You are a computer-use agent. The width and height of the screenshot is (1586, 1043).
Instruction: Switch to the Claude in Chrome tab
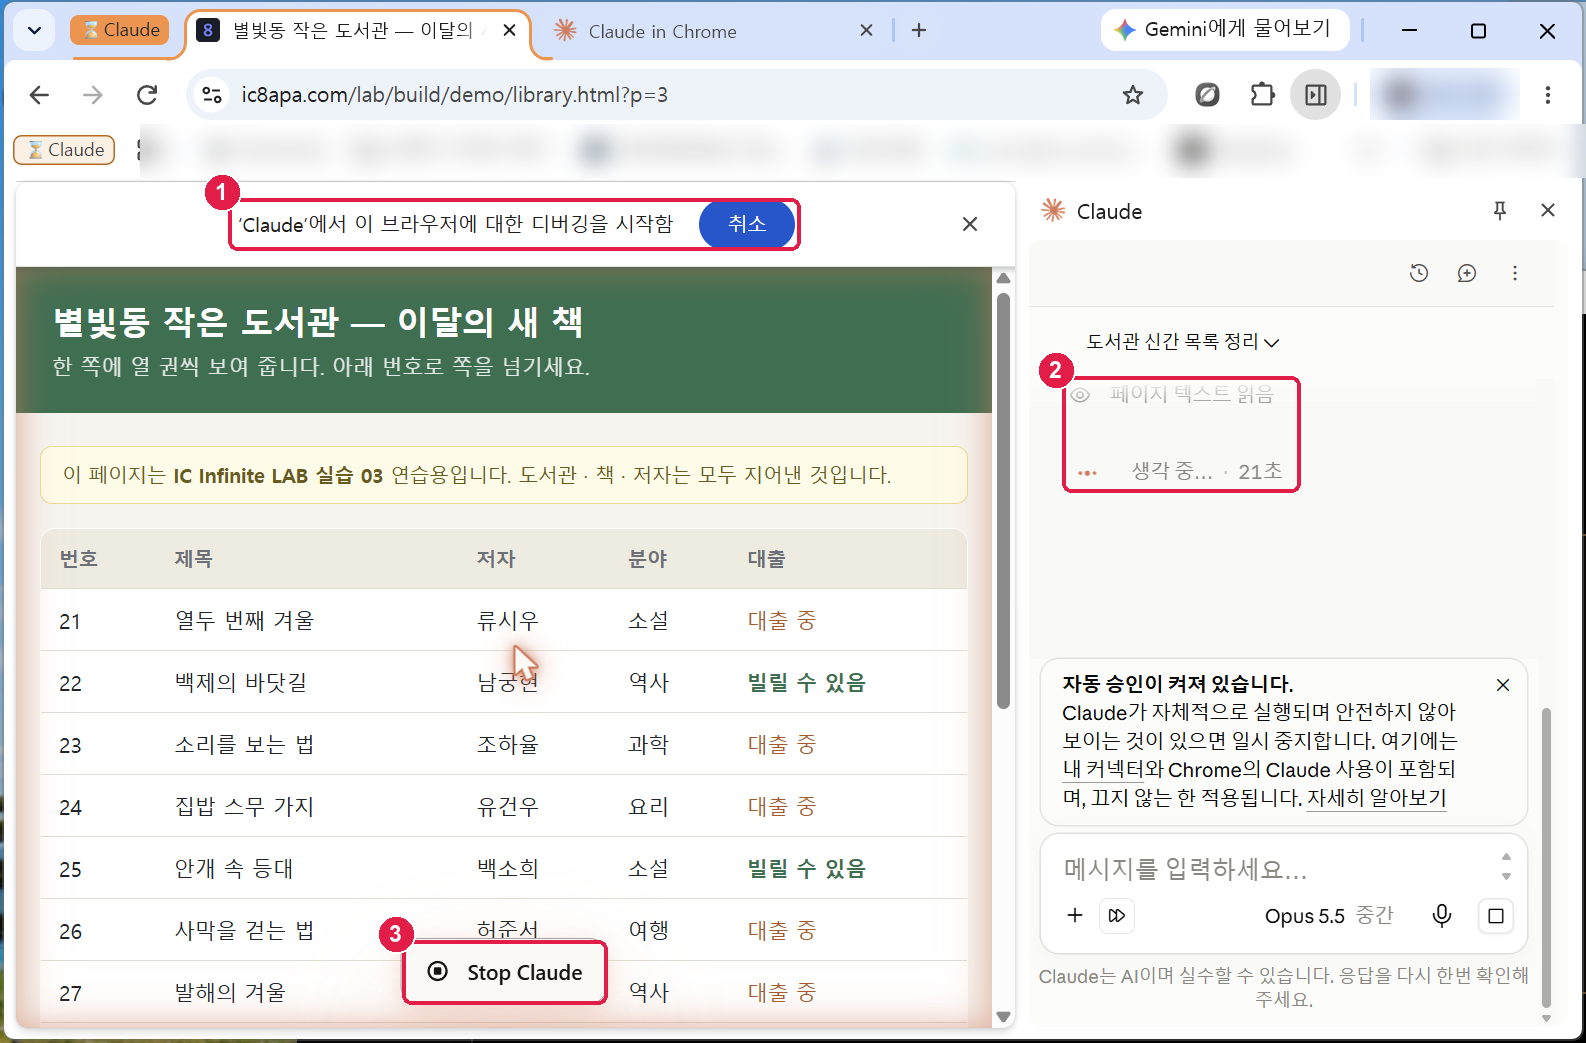(663, 32)
